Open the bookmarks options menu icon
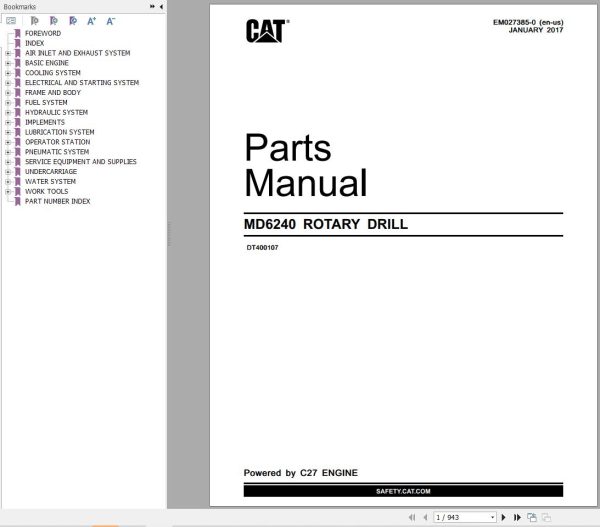 click(x=11, y=21)
